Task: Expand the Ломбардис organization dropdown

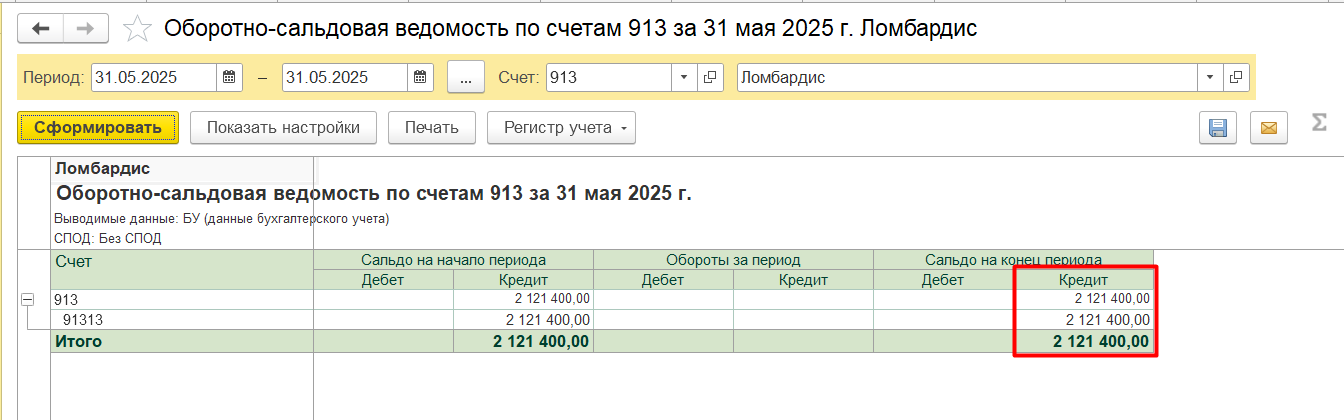Action: pos(1211,77)
